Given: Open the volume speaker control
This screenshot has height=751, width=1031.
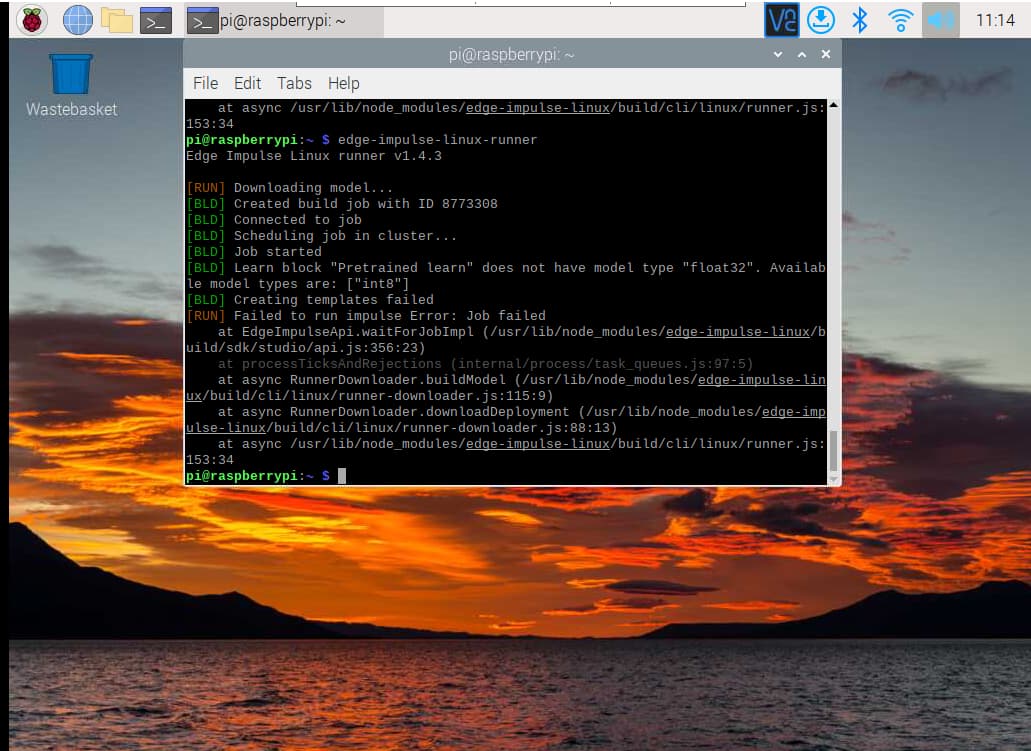Looking at the screenshot, I should click(x=940, y=19).
